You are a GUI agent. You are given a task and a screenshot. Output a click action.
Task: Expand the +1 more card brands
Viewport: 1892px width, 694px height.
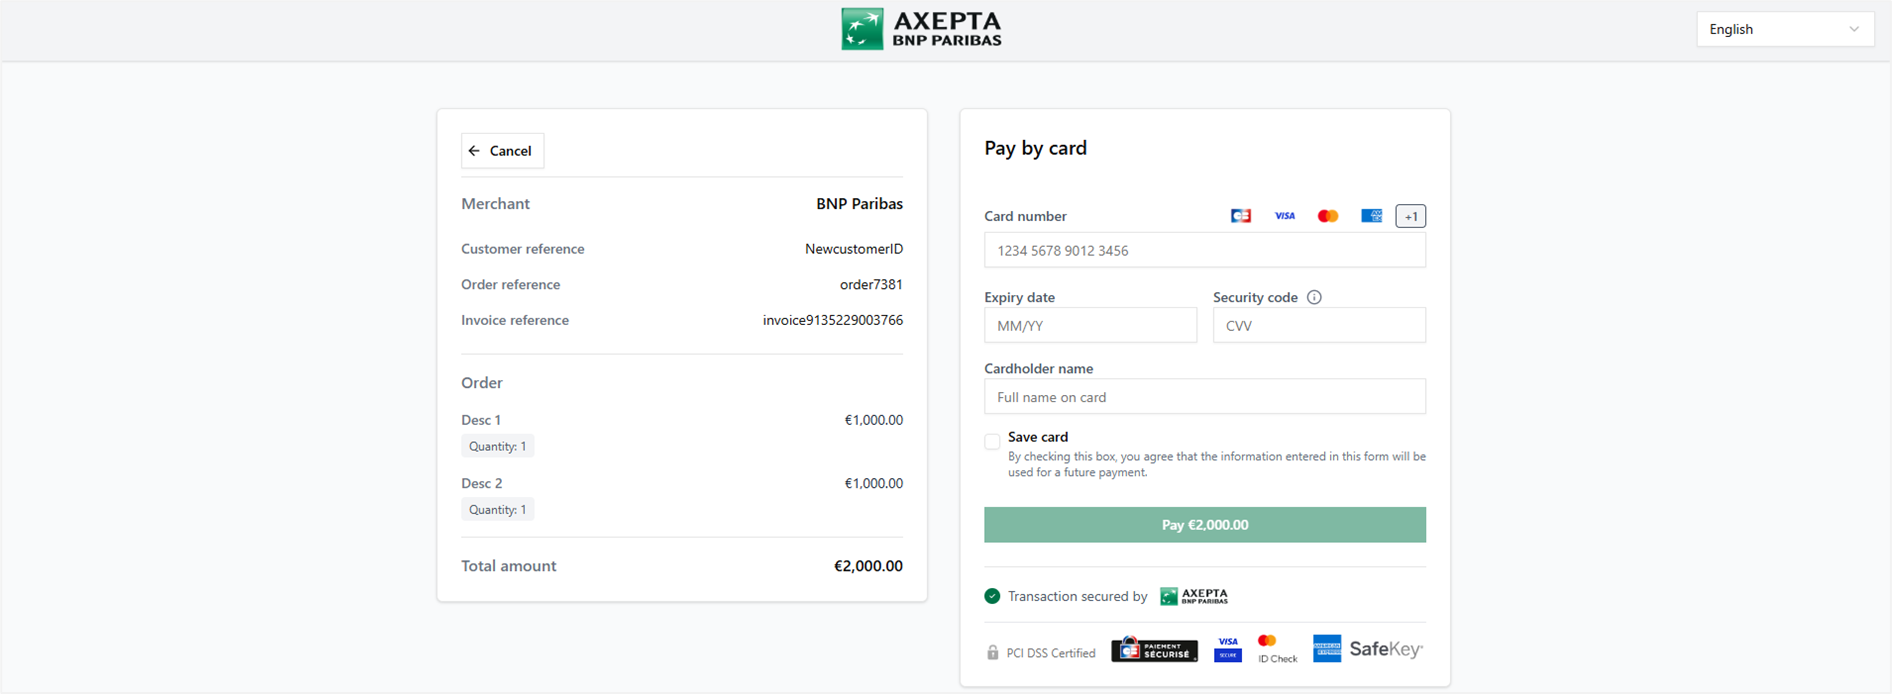[x=1410, y=216]
